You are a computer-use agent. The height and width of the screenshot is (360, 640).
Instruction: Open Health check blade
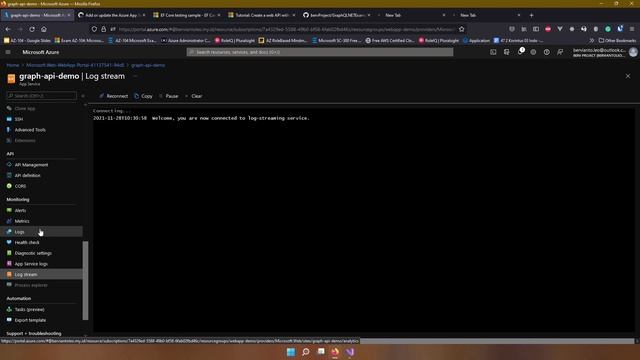(x=27, y=242)
